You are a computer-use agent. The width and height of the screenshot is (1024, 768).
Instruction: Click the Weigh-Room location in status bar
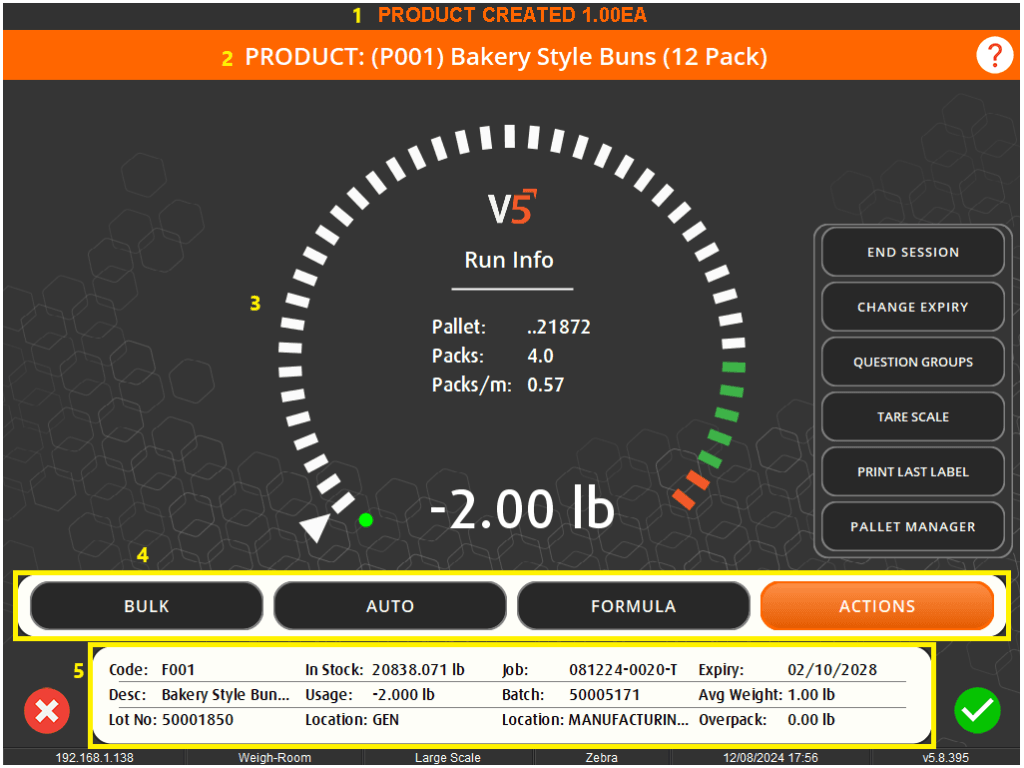(x=274, y=757)
